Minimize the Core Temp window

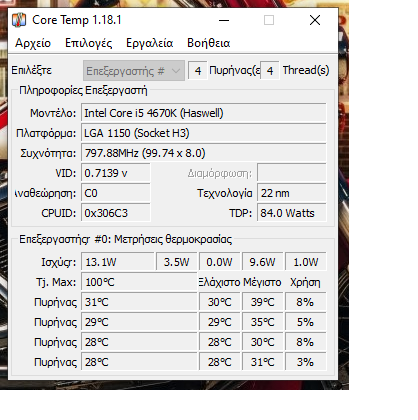coord(224,20)
